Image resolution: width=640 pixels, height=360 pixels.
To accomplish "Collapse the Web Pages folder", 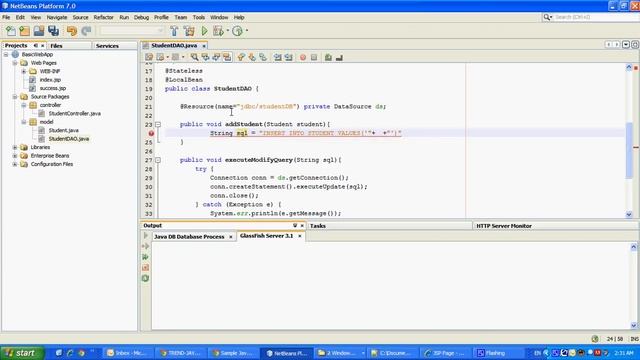I will click(x=15, y=63).
